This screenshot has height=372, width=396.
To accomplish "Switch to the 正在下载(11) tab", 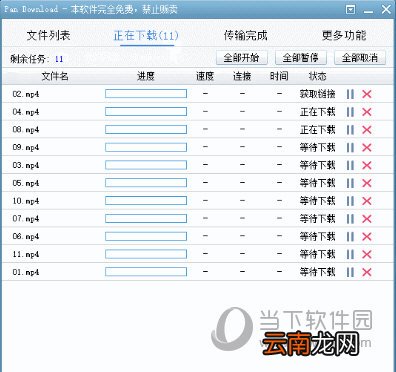I will (146, 35).
